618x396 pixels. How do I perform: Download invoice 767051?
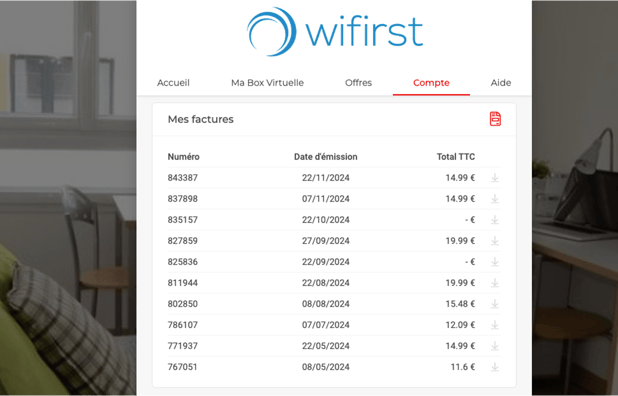click(x=495, y=367)
